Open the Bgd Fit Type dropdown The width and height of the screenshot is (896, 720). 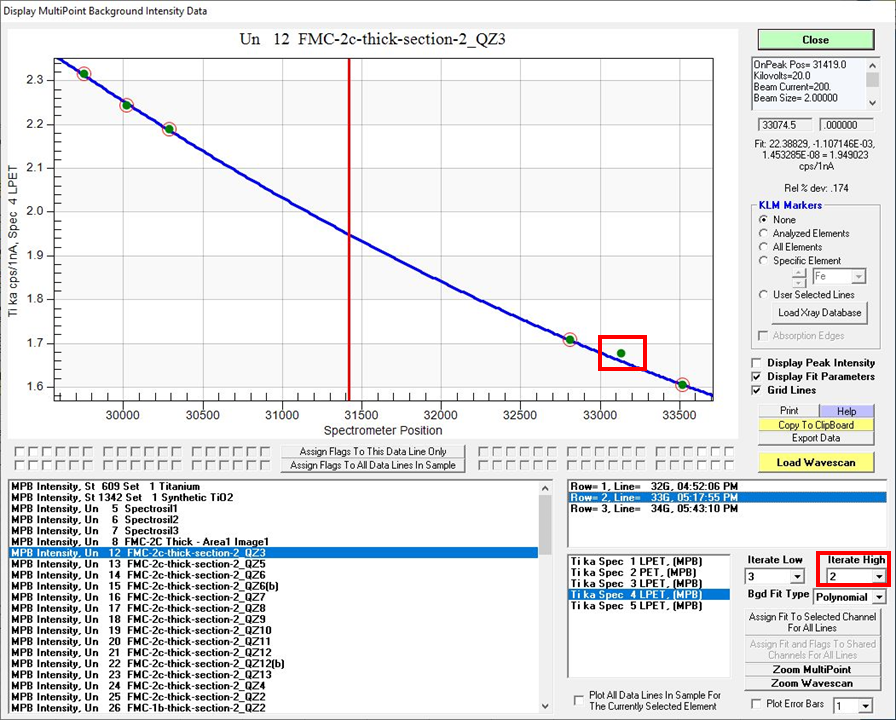tap(879, 597)
